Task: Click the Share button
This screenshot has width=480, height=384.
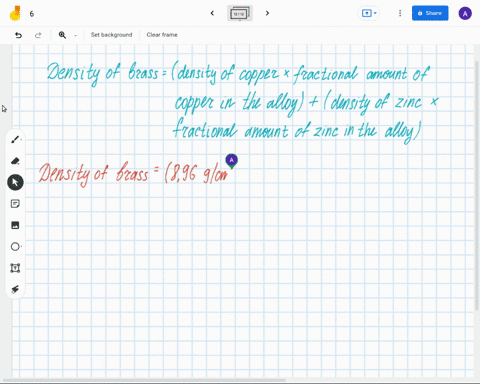Action: pos(430,13)
